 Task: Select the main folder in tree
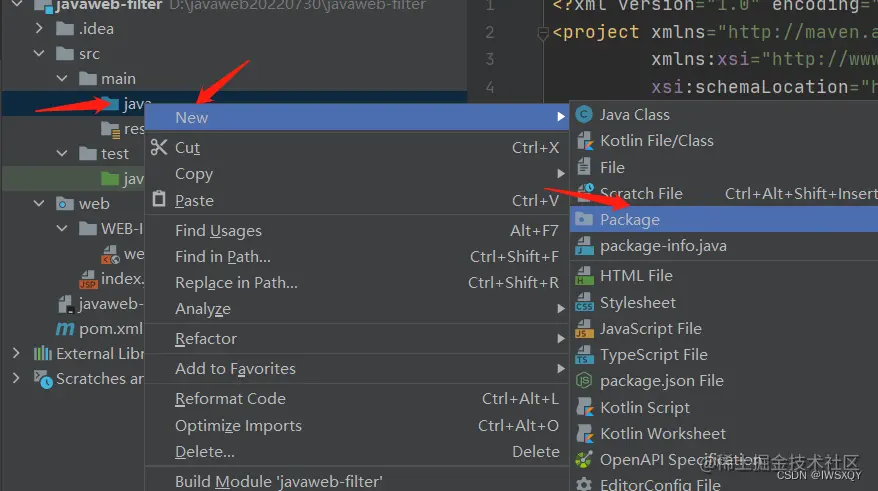tap(118, 78)
